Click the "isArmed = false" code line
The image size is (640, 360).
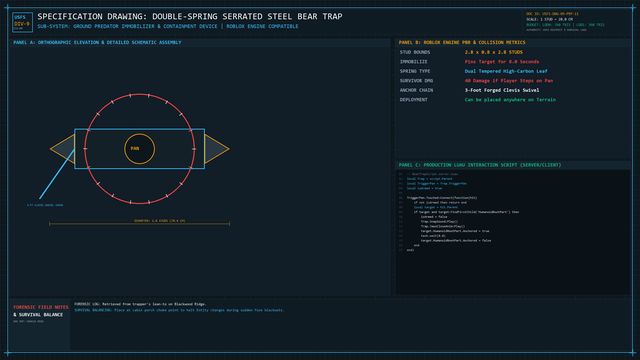coord(434,217)
